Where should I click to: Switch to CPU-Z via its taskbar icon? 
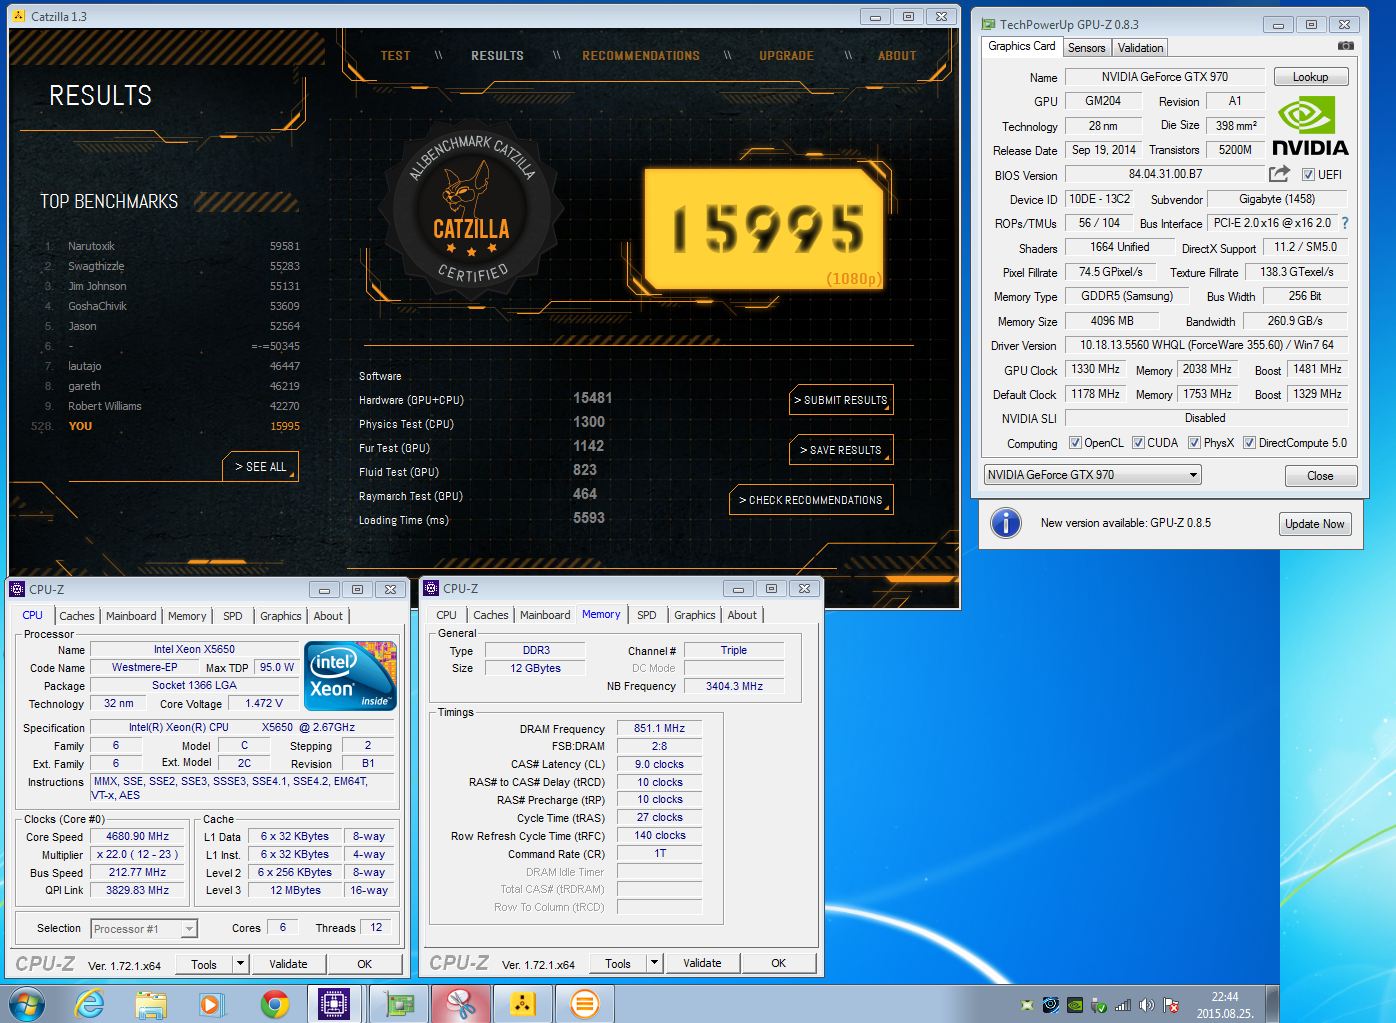tap(334, 1004)
